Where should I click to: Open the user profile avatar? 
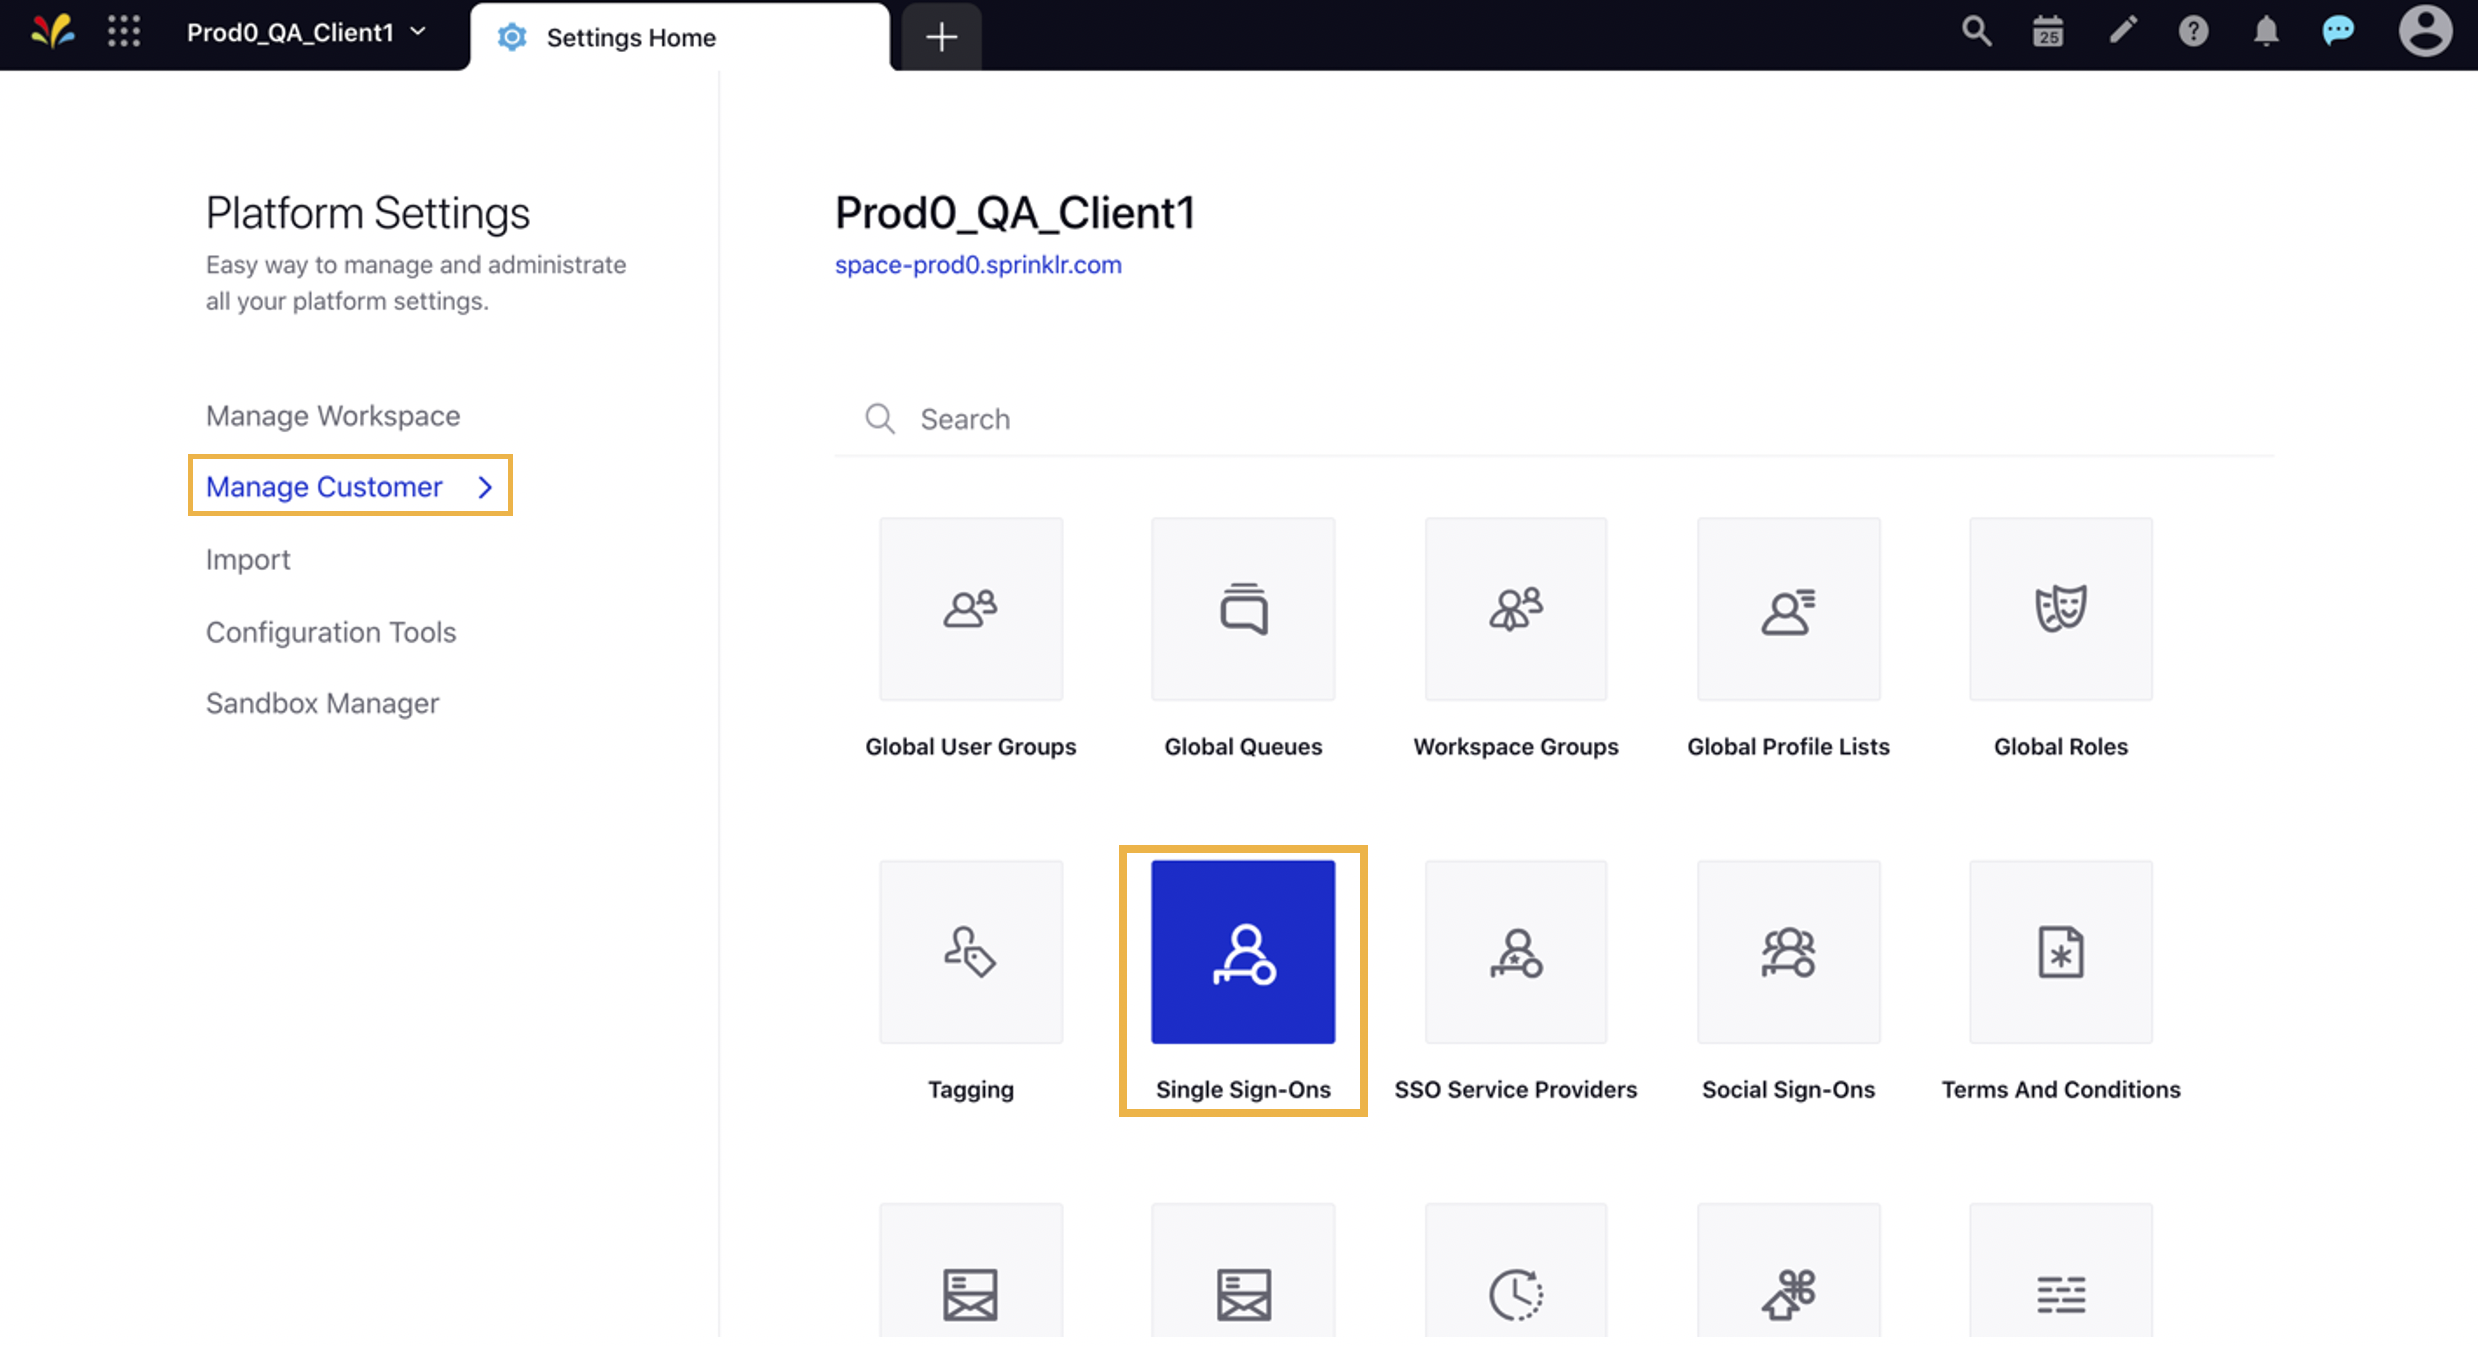[x=2425, y=31]
